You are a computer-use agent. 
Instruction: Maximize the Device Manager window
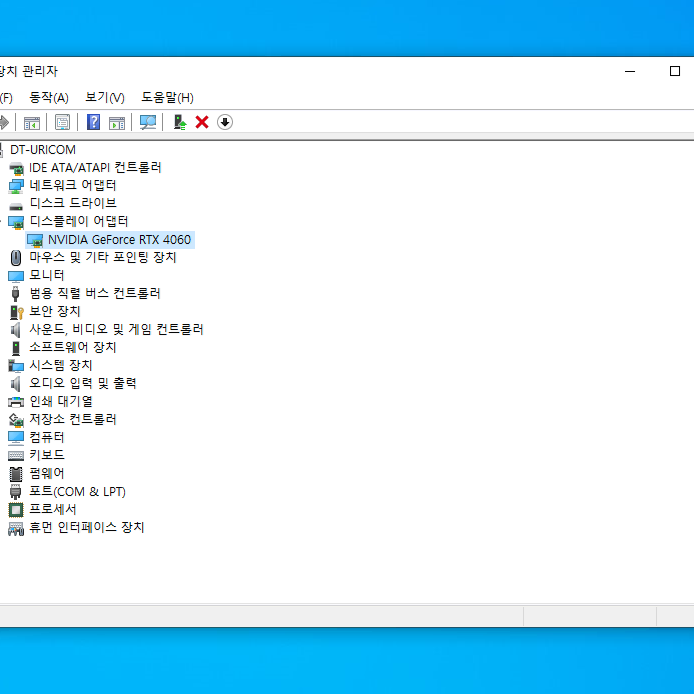pos(675,71)
